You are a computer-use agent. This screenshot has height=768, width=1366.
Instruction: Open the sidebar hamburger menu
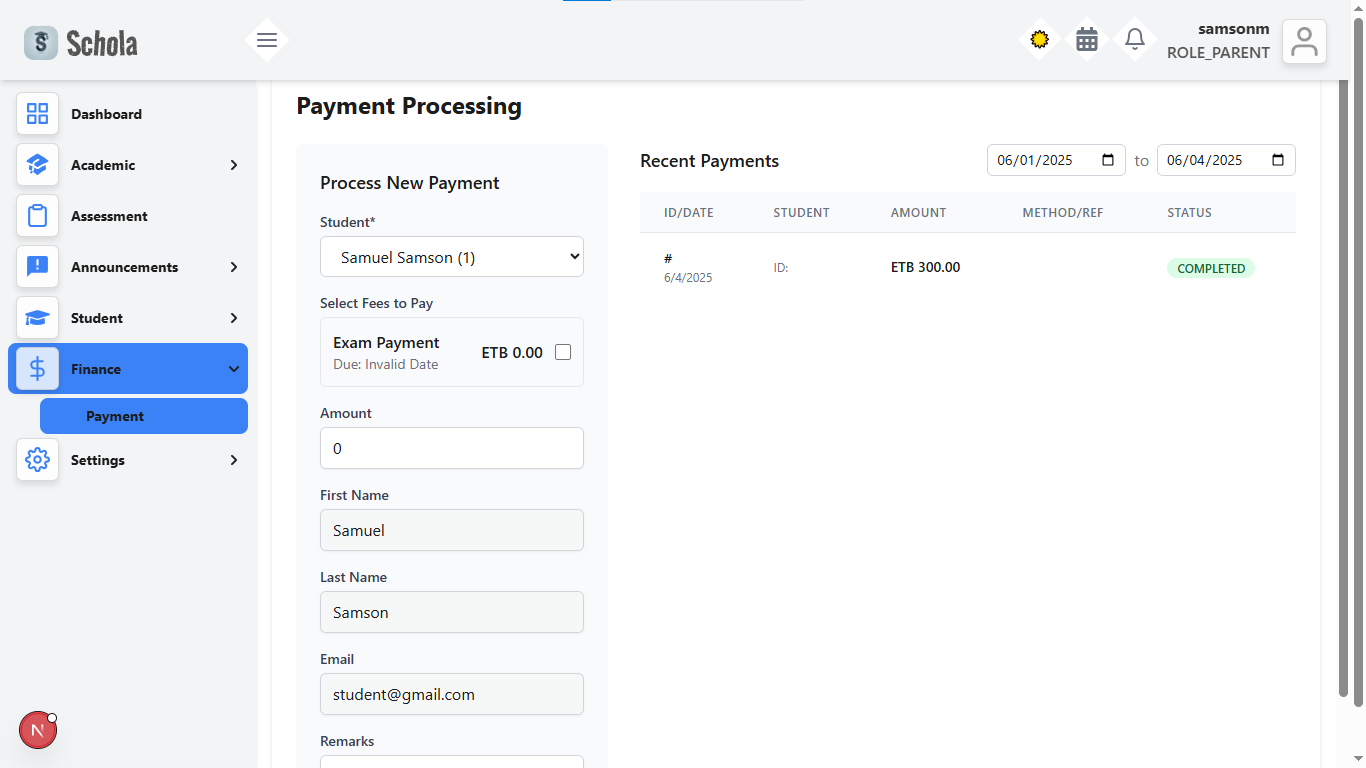tap(267, 40)
